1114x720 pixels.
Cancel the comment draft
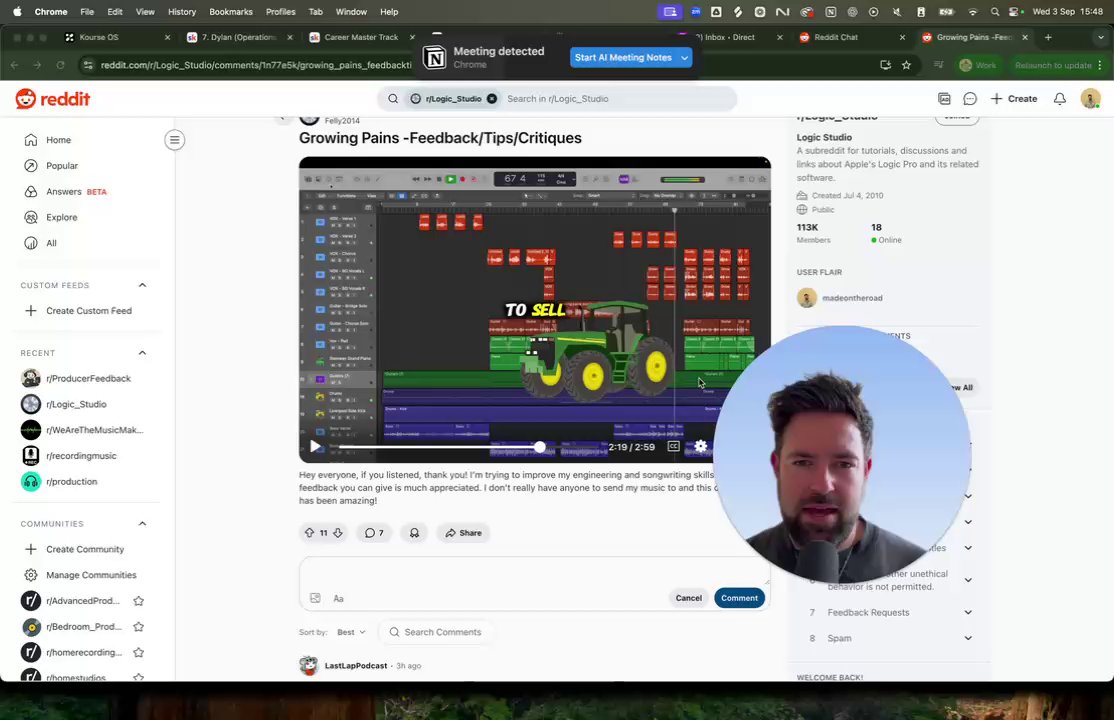click(x=688, y=598)
